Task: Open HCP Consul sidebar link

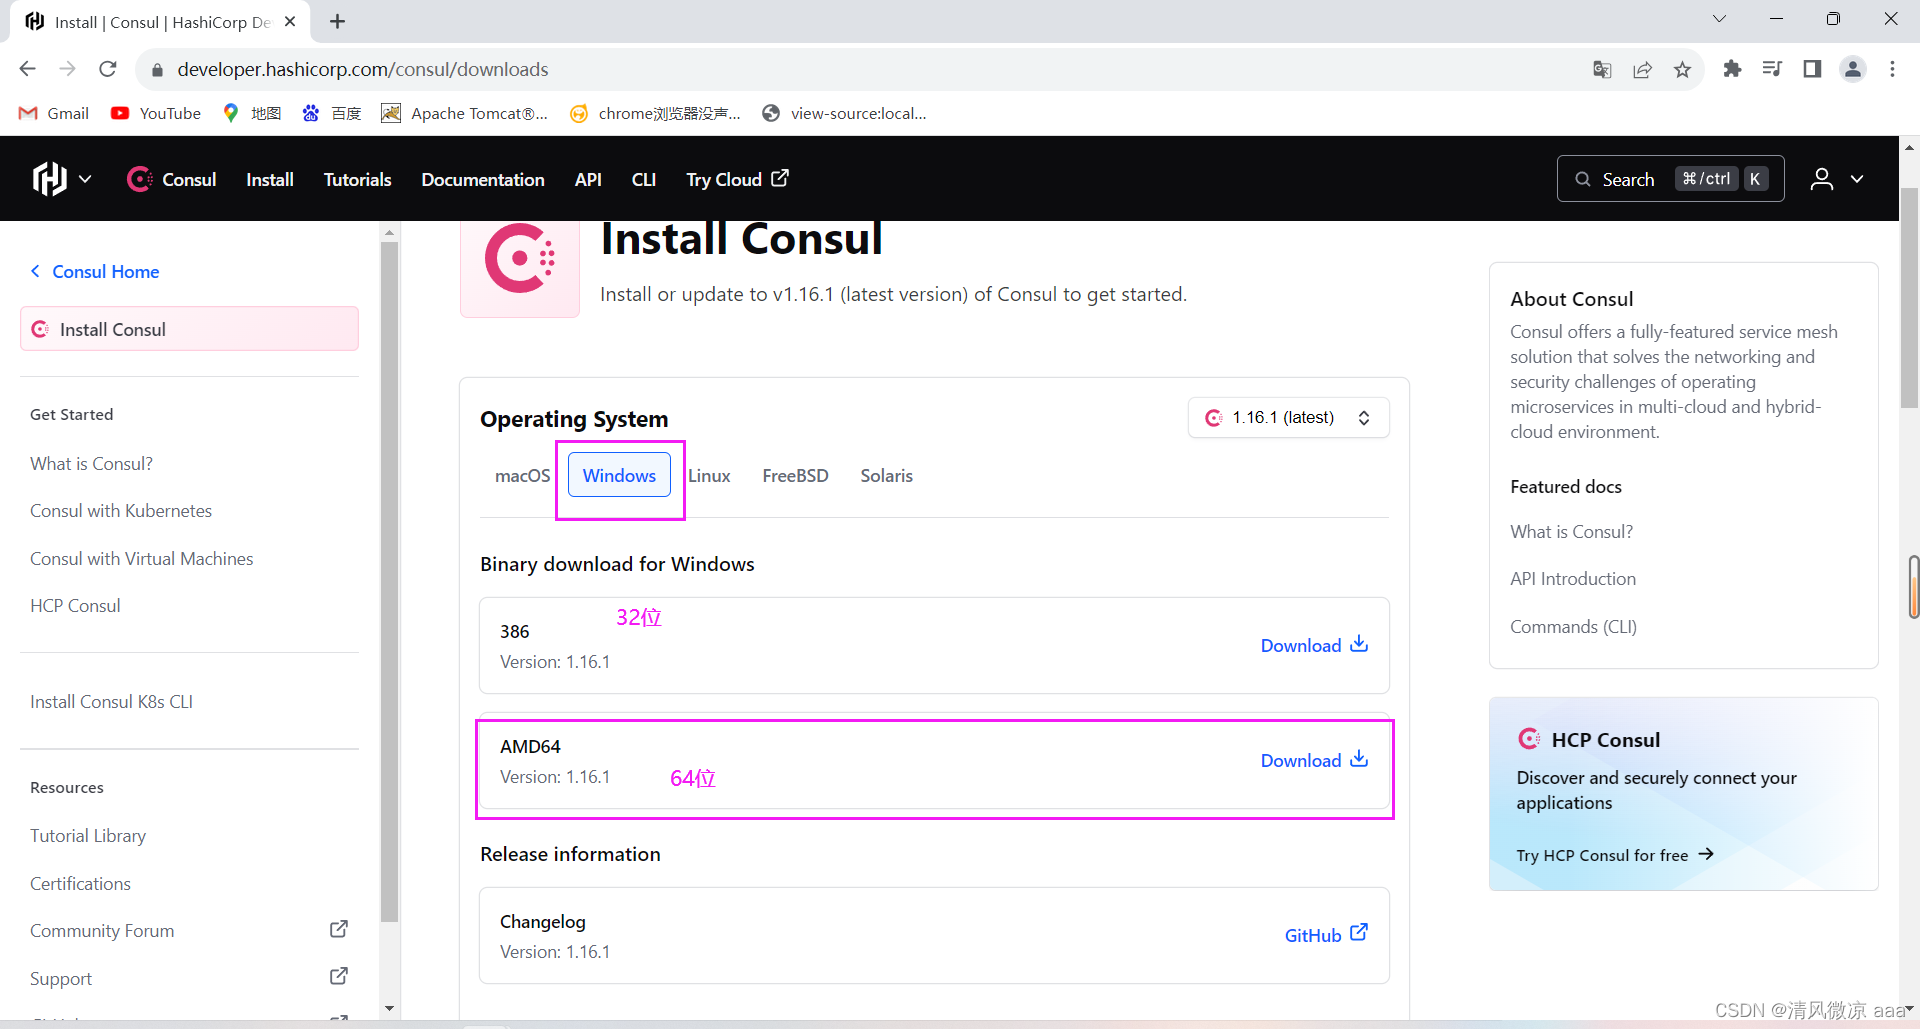Action: click(x=75, y=606)
